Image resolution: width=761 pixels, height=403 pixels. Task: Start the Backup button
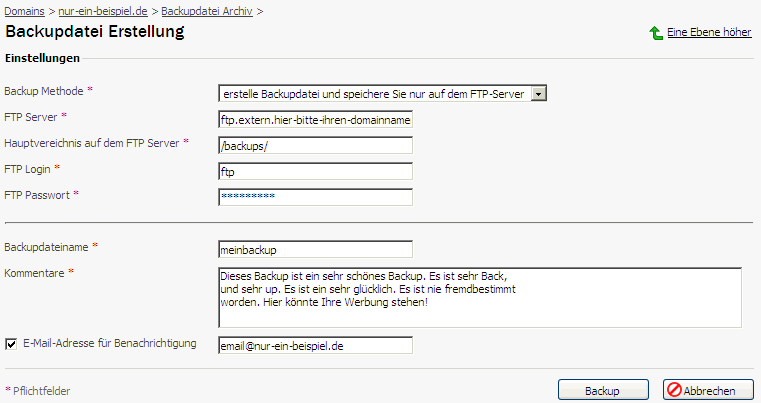click(x=603, y=390)
